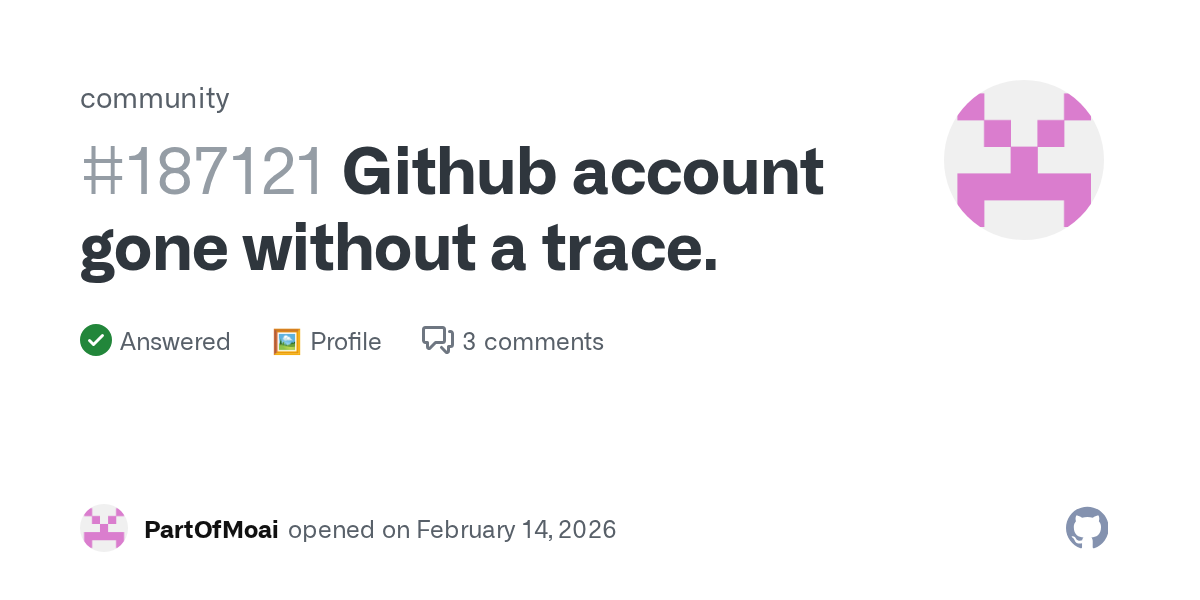Select the large pink identicon avatar
Image resolution: width=1200 pixels, height=600 pixels.
pyautogui.click(x=1023, y=160)
